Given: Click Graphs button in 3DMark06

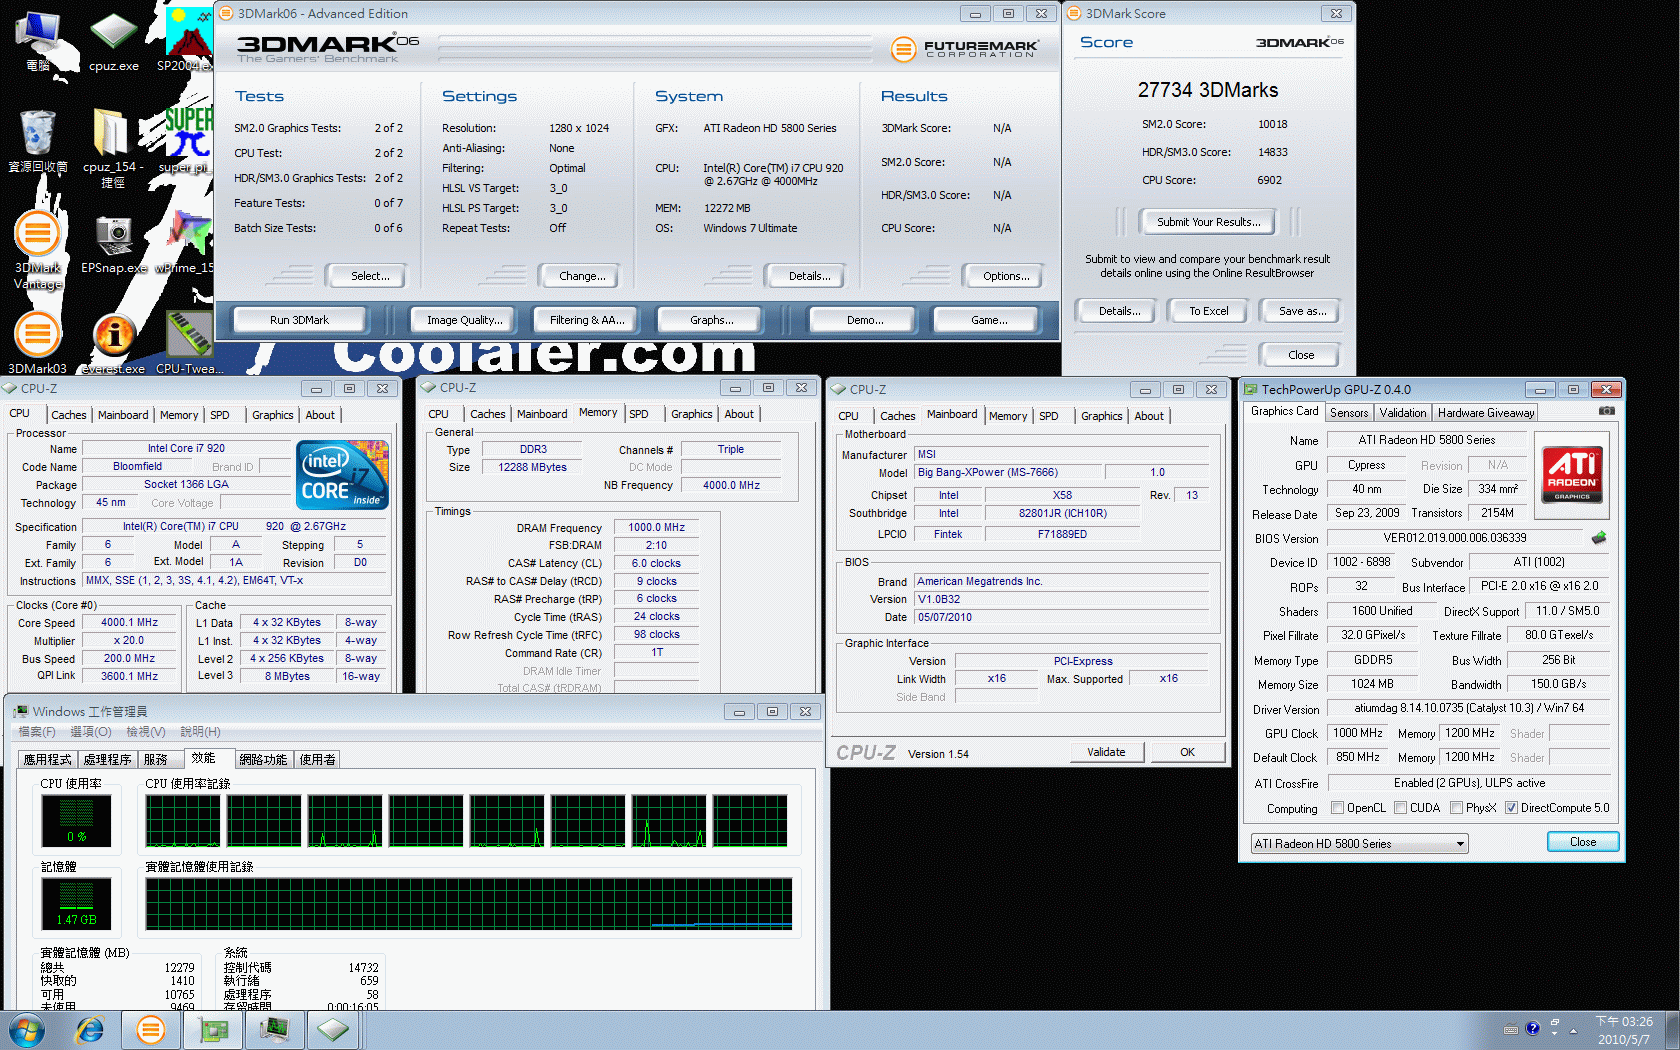Looking at the screenshot, I should (711, 320).
